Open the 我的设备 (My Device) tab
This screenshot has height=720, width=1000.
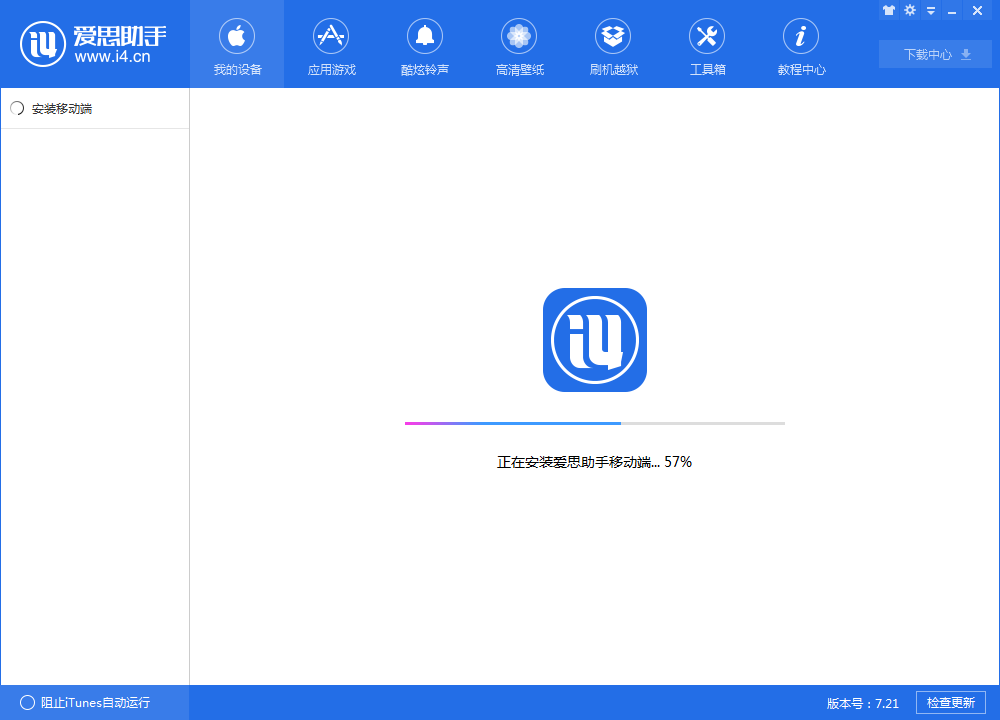click(x=237, y=45)
